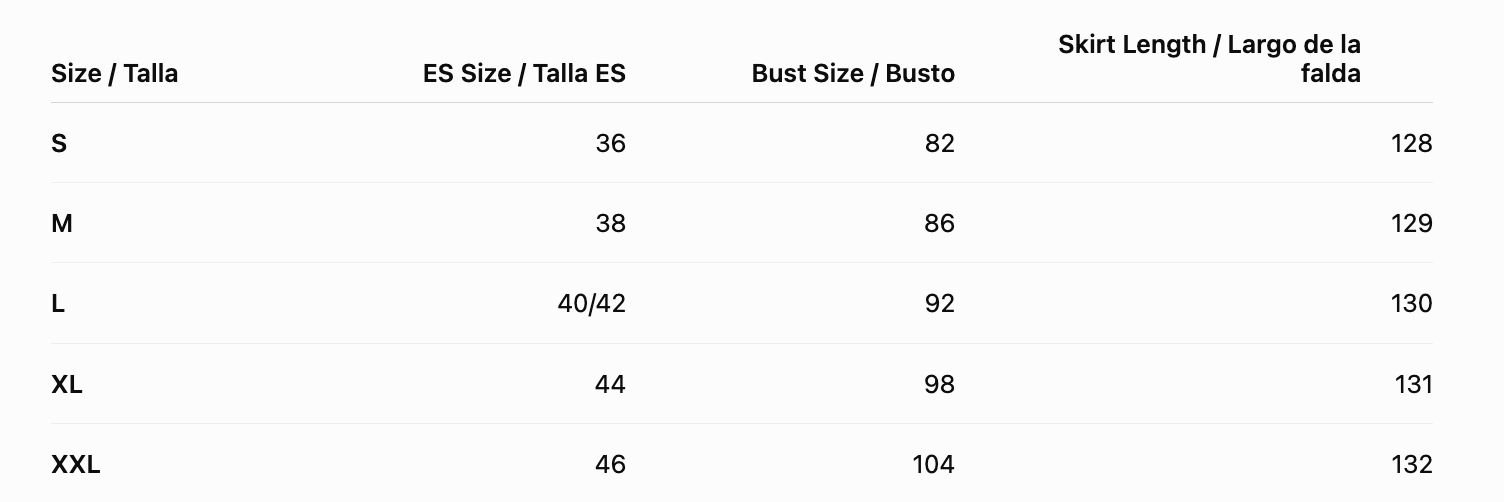Select the XL size row label
This screenshot has width=1504, height=502.
(x=66, y=384)
